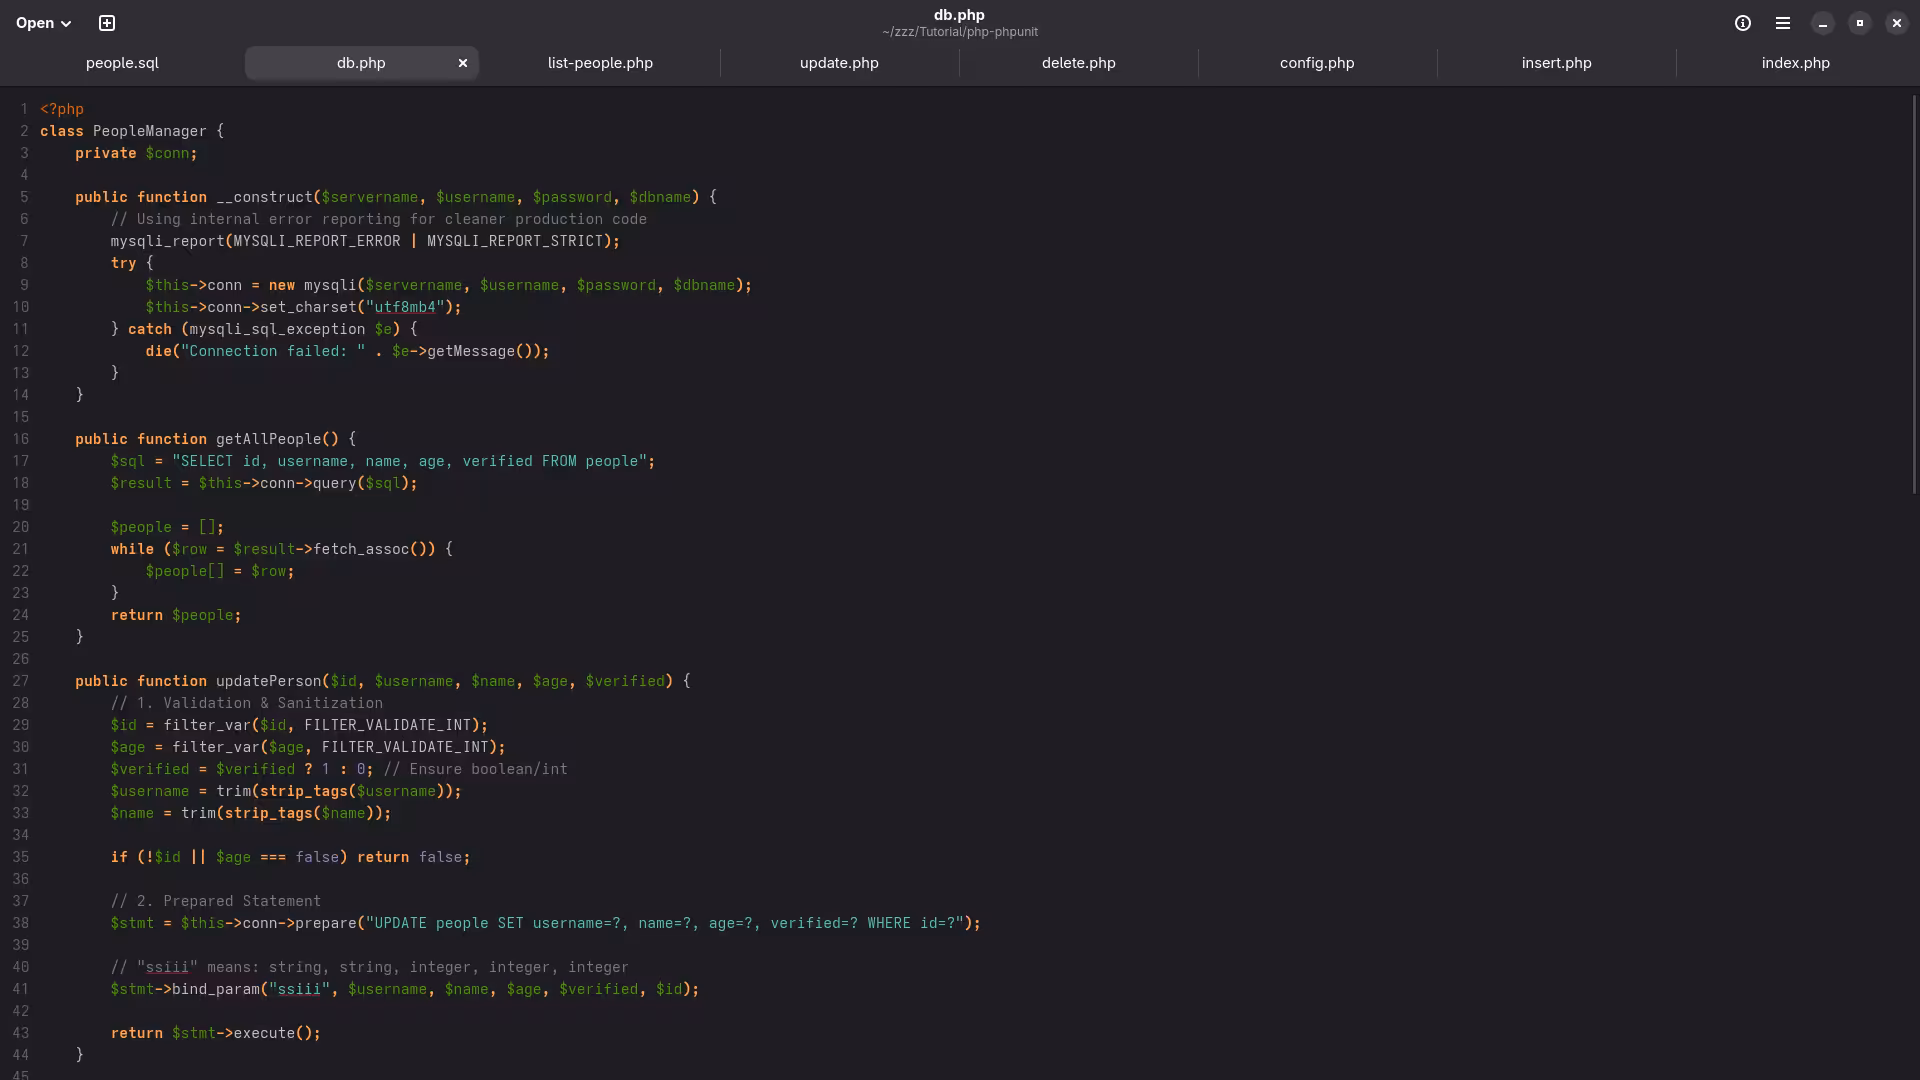
Task: Switch to the people.sql tab
Action: [122, 63]
